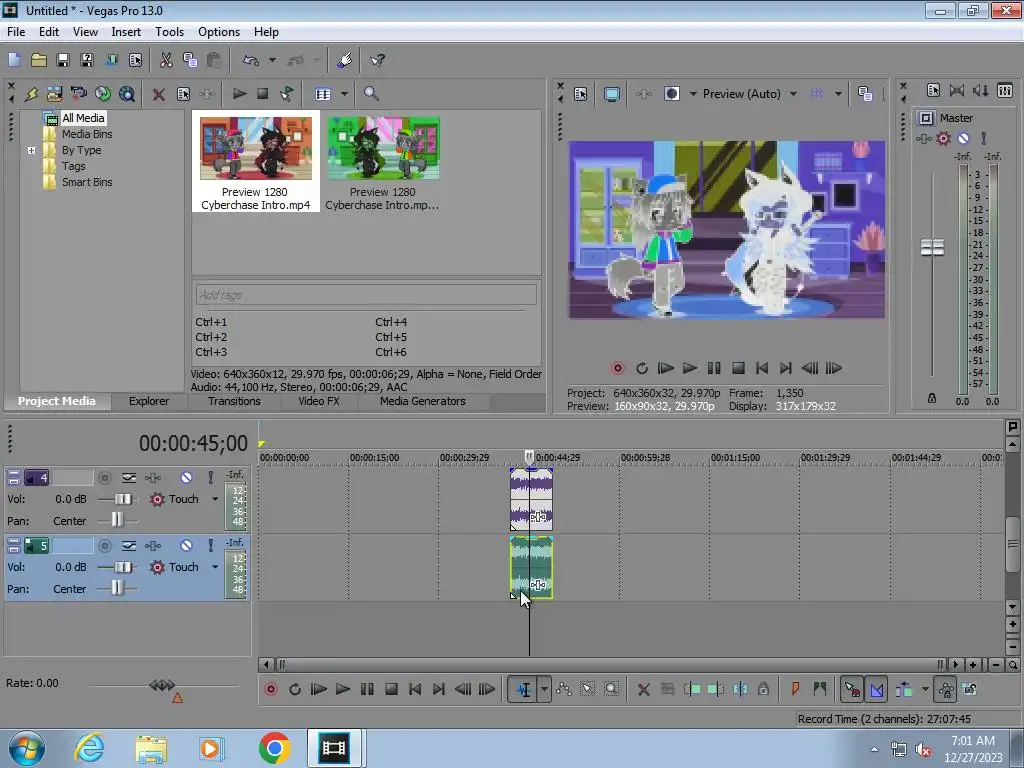Solo track 5 with exclamation icon
The height and width of the screenshot is (768, 1024).
[x=210, y=546]
